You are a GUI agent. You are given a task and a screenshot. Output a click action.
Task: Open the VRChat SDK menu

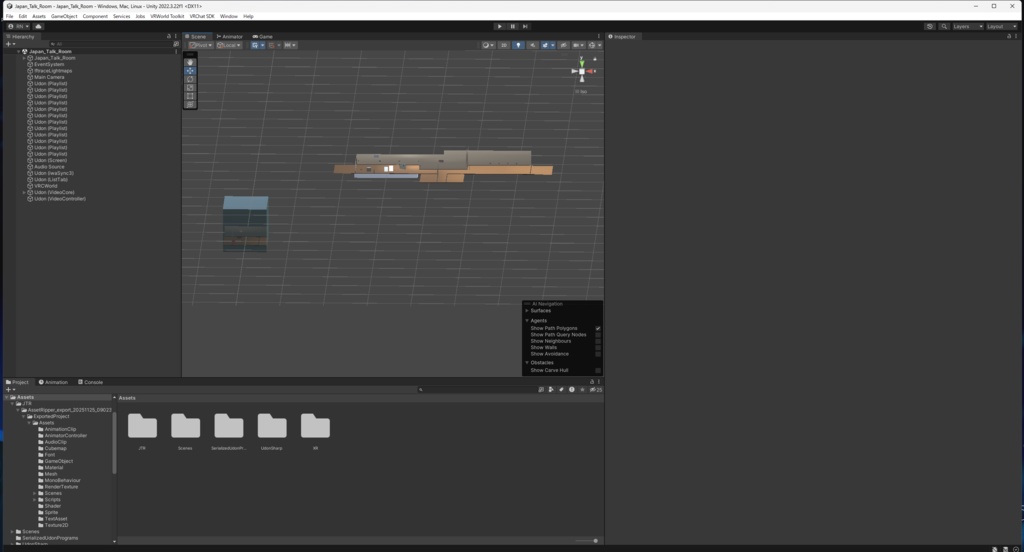click(x=202, y=16)
